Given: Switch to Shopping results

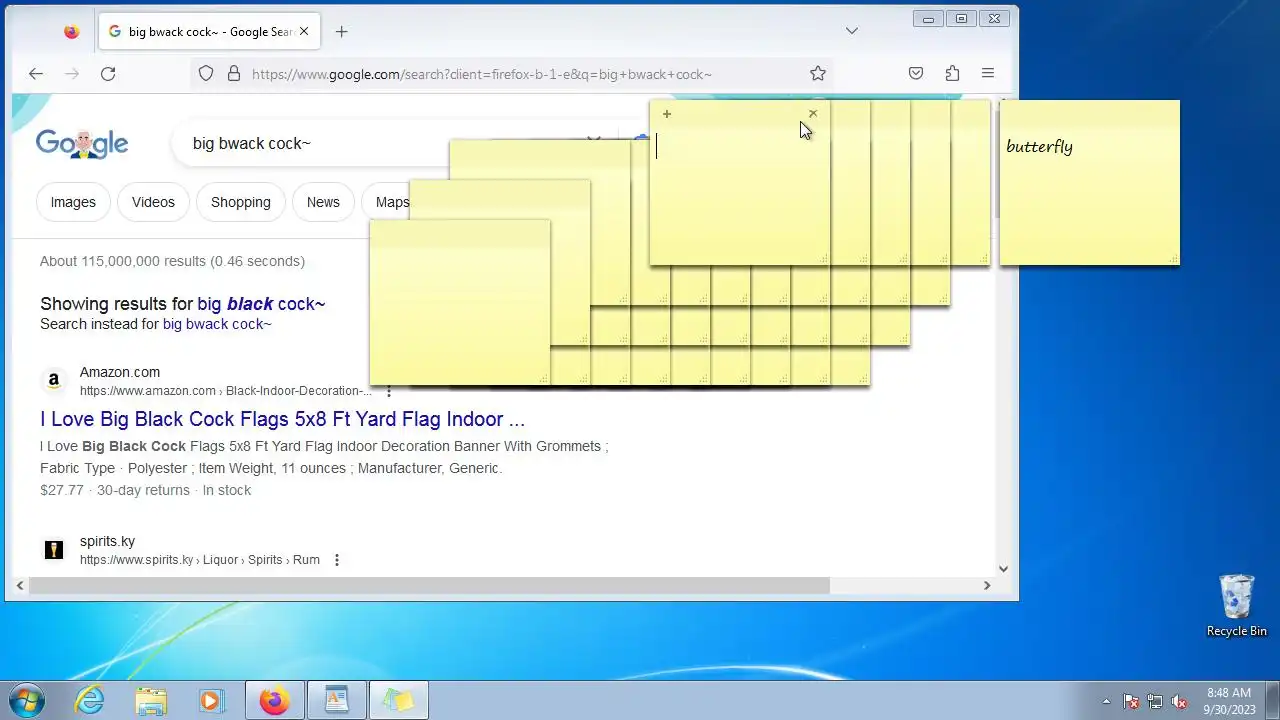Looking at the screenshot, I should [240, 202].
